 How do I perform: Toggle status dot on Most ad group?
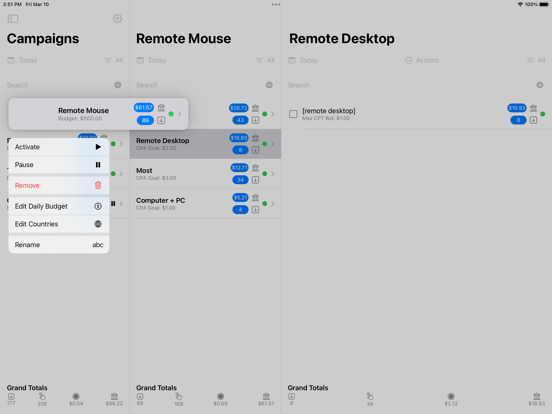click(x=265, y=174)
